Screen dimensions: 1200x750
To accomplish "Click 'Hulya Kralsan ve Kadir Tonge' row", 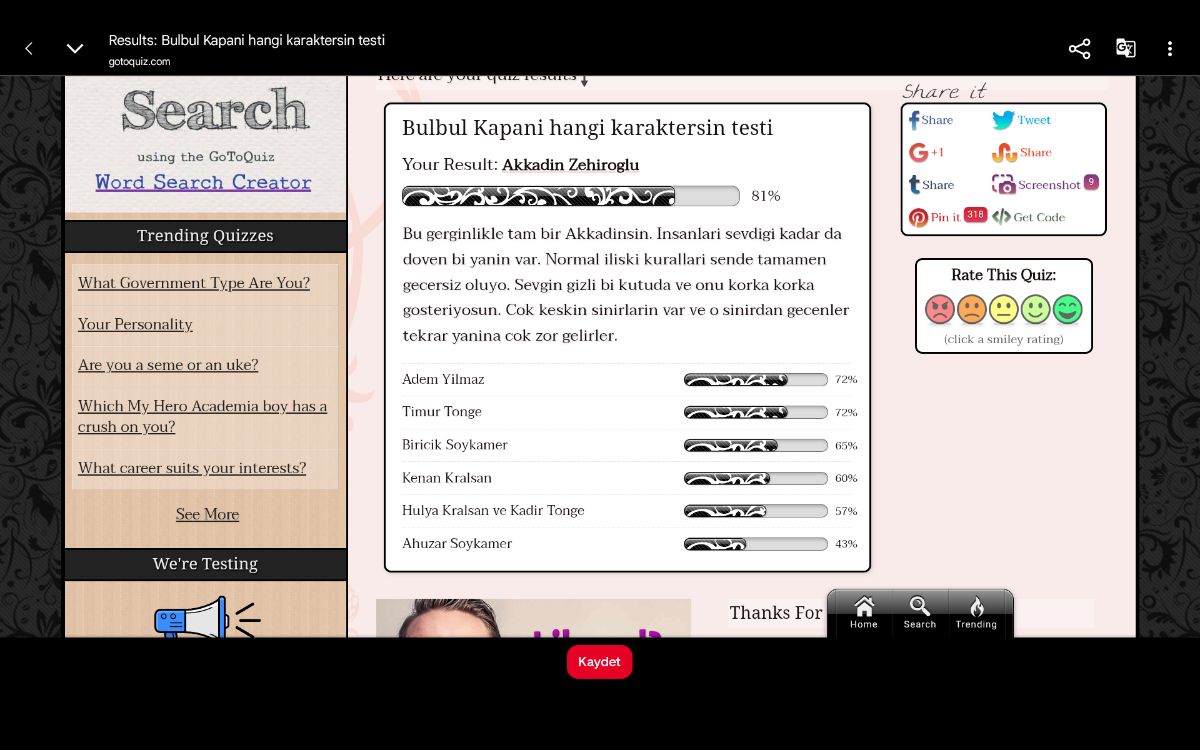I will pyautogui.click(x=627, y=511).
